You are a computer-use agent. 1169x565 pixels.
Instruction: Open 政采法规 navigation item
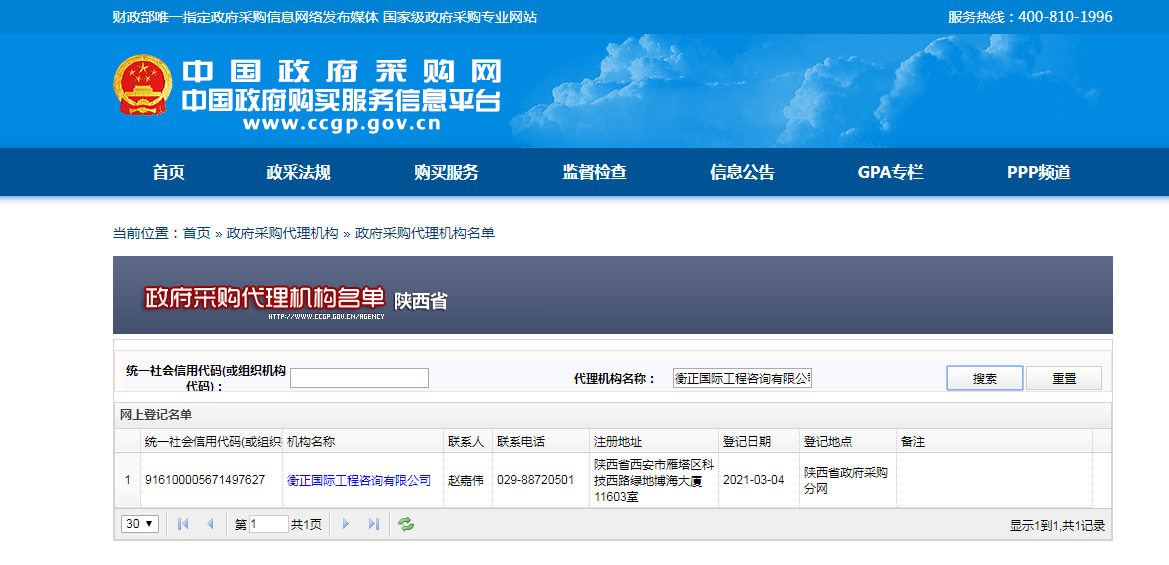298,172
